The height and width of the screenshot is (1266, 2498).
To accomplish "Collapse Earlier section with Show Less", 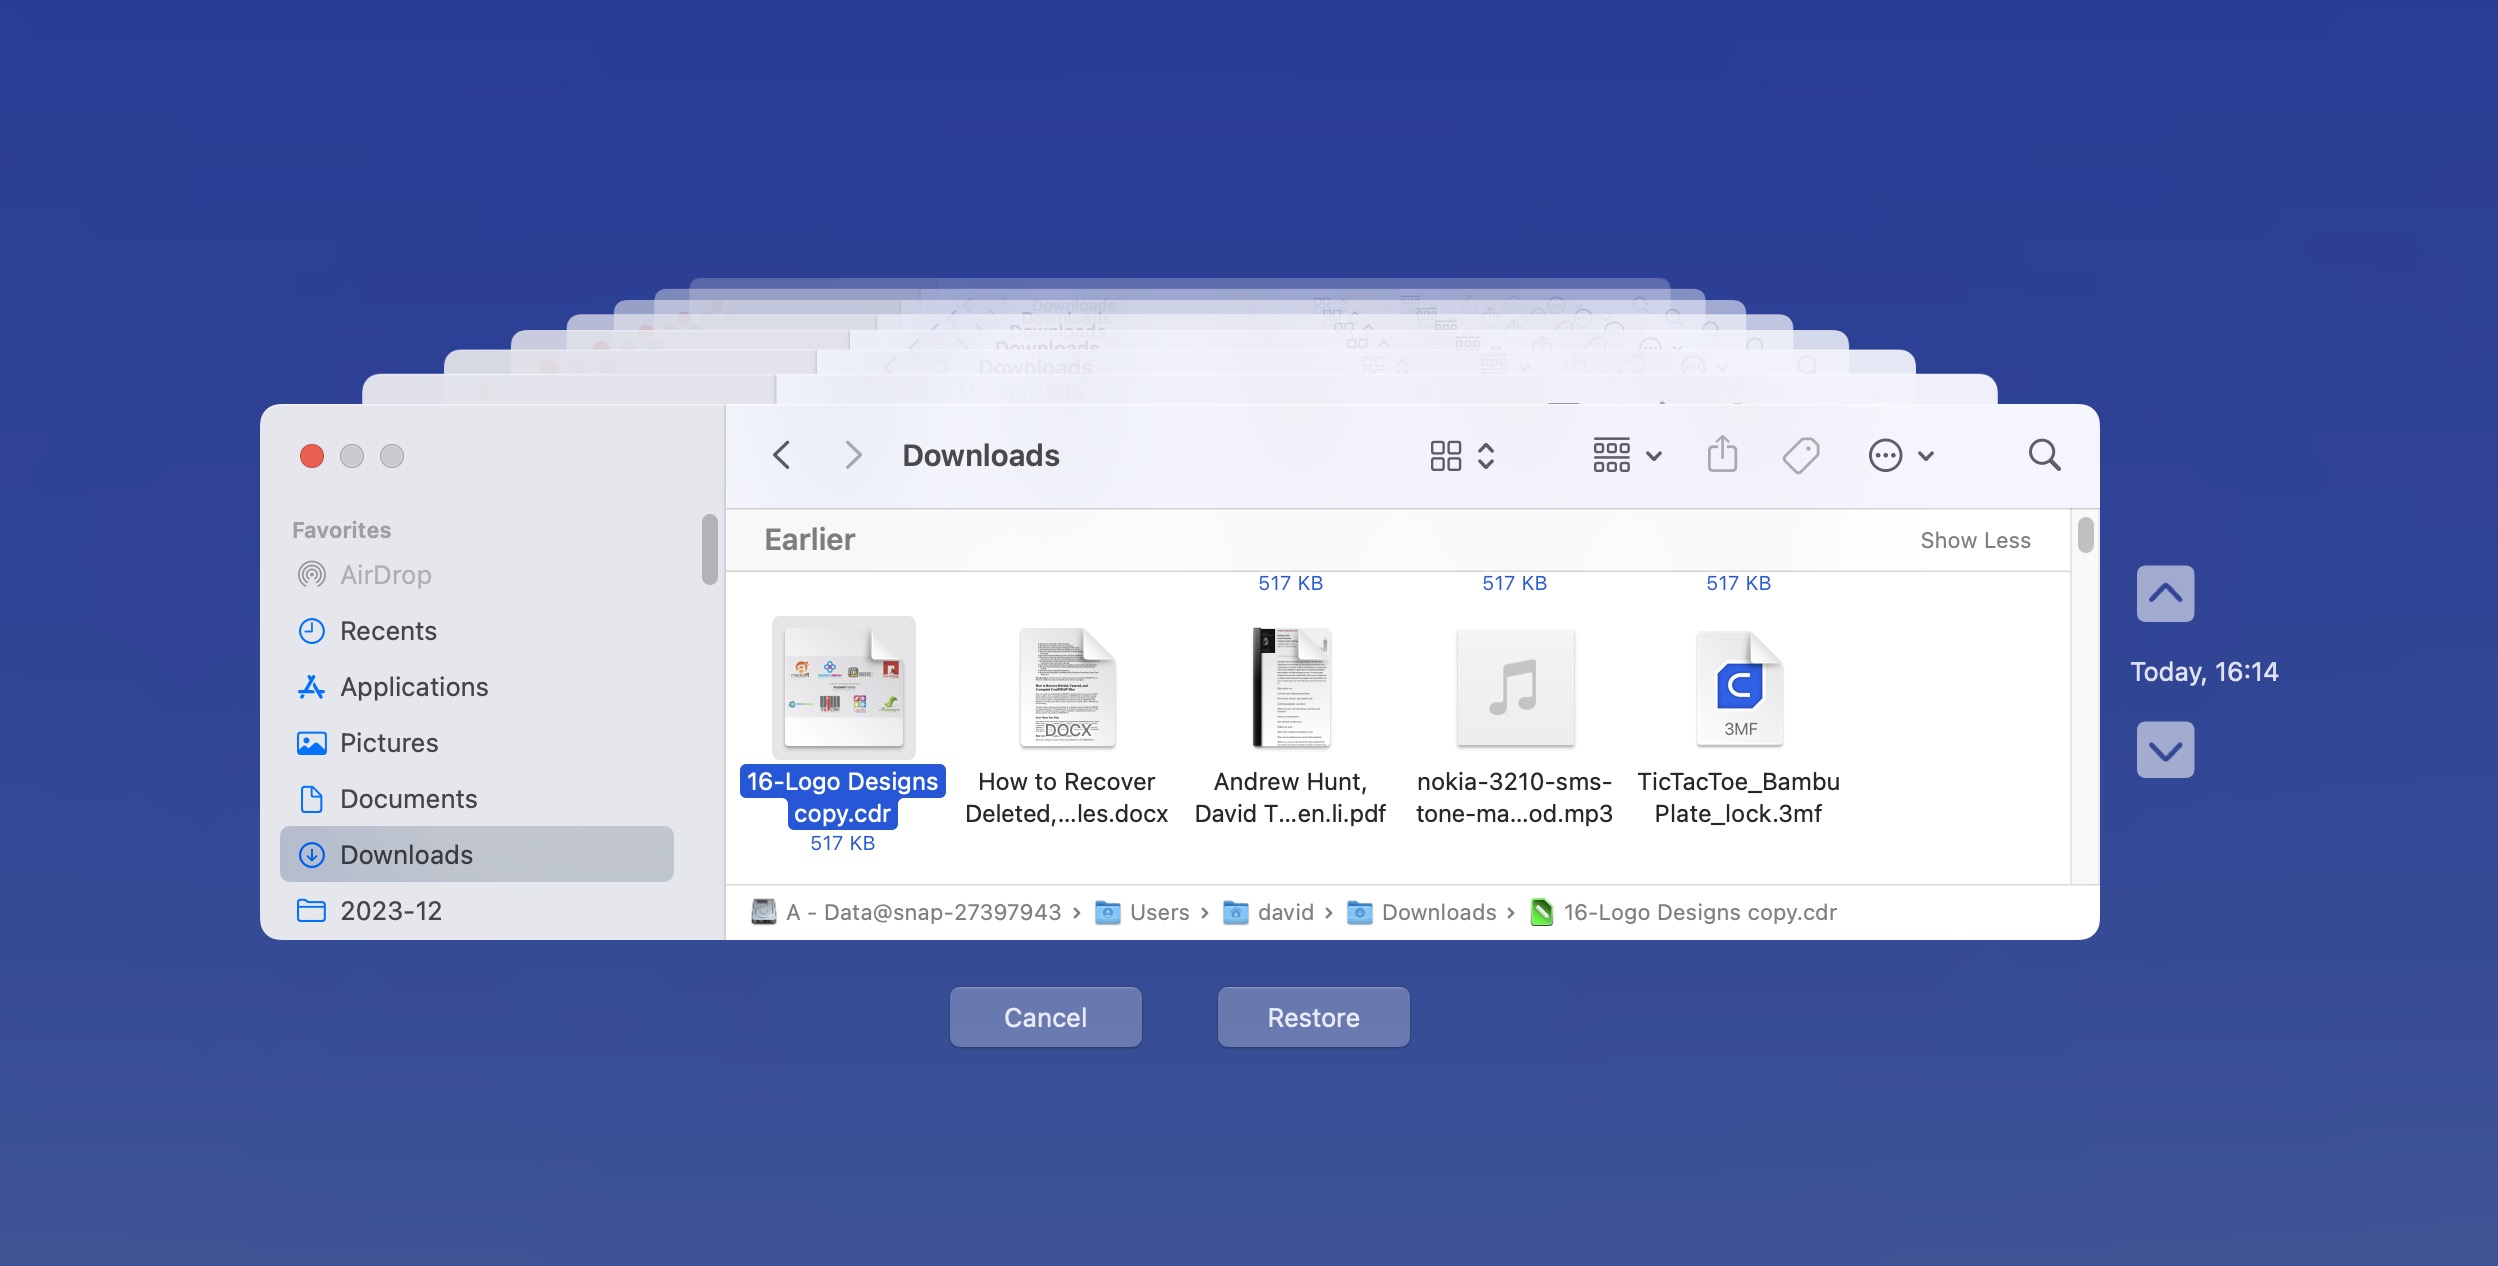I will coord(1976,538).
